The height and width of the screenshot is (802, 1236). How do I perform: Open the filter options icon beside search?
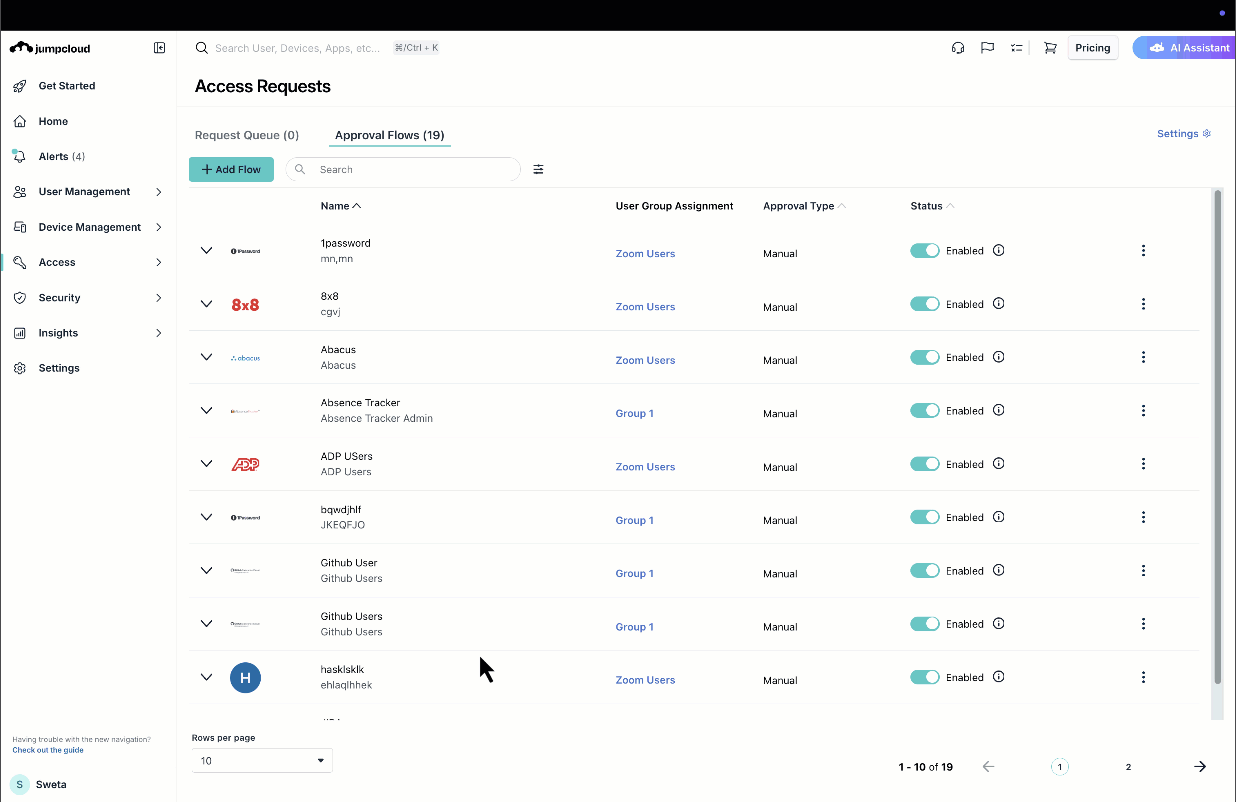pyautogui.click(x=538, y=170)
